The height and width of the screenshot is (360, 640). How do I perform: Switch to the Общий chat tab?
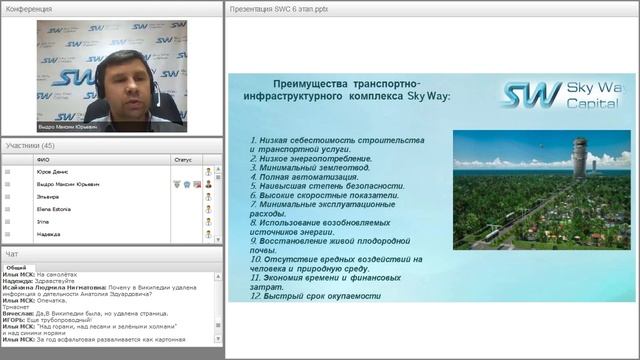[16, 267]
